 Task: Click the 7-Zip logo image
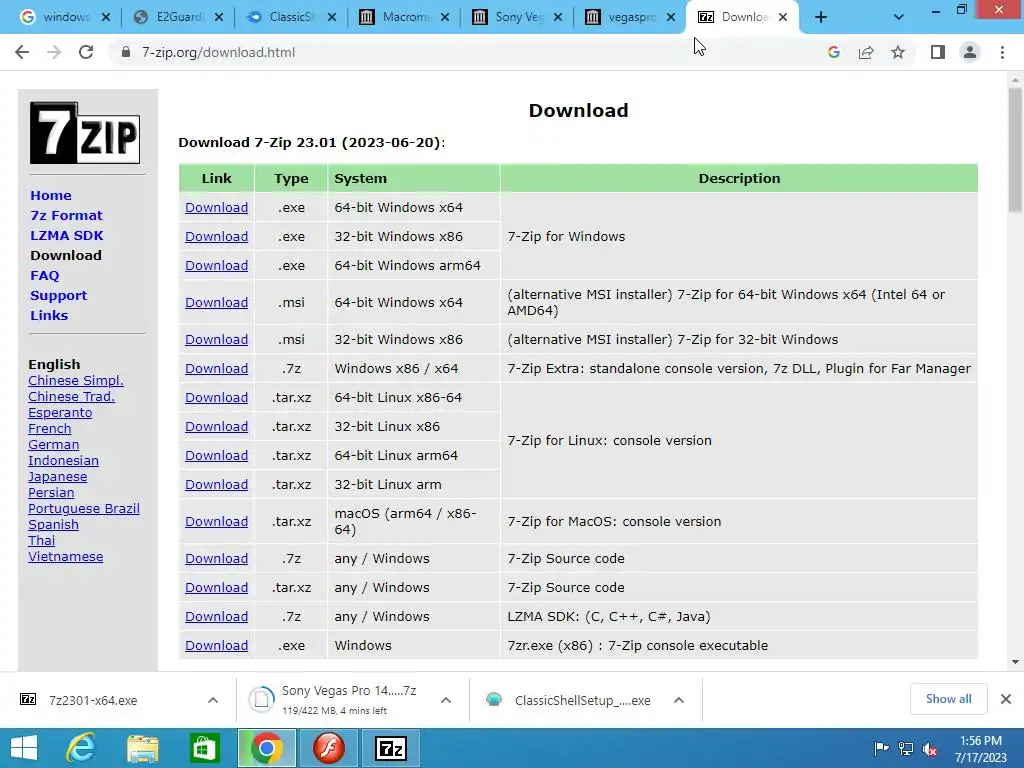(x=85, y=133)
